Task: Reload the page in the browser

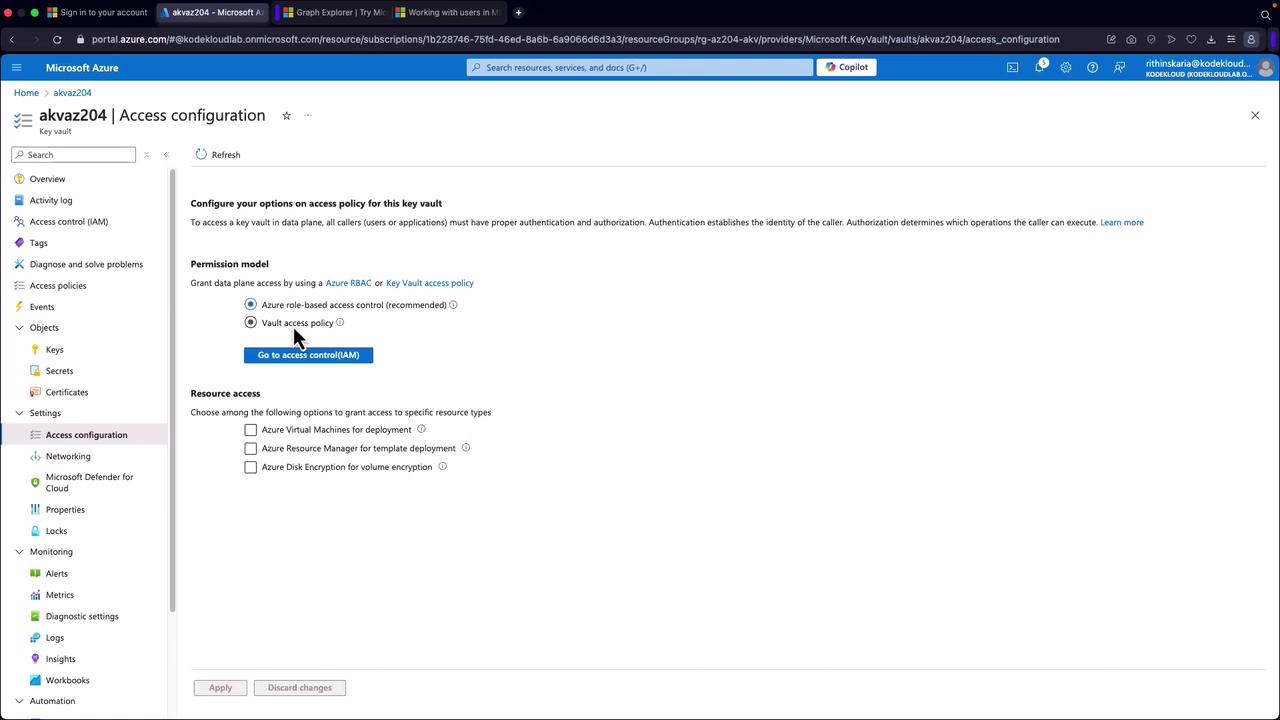Action: [x=57, y=39]
